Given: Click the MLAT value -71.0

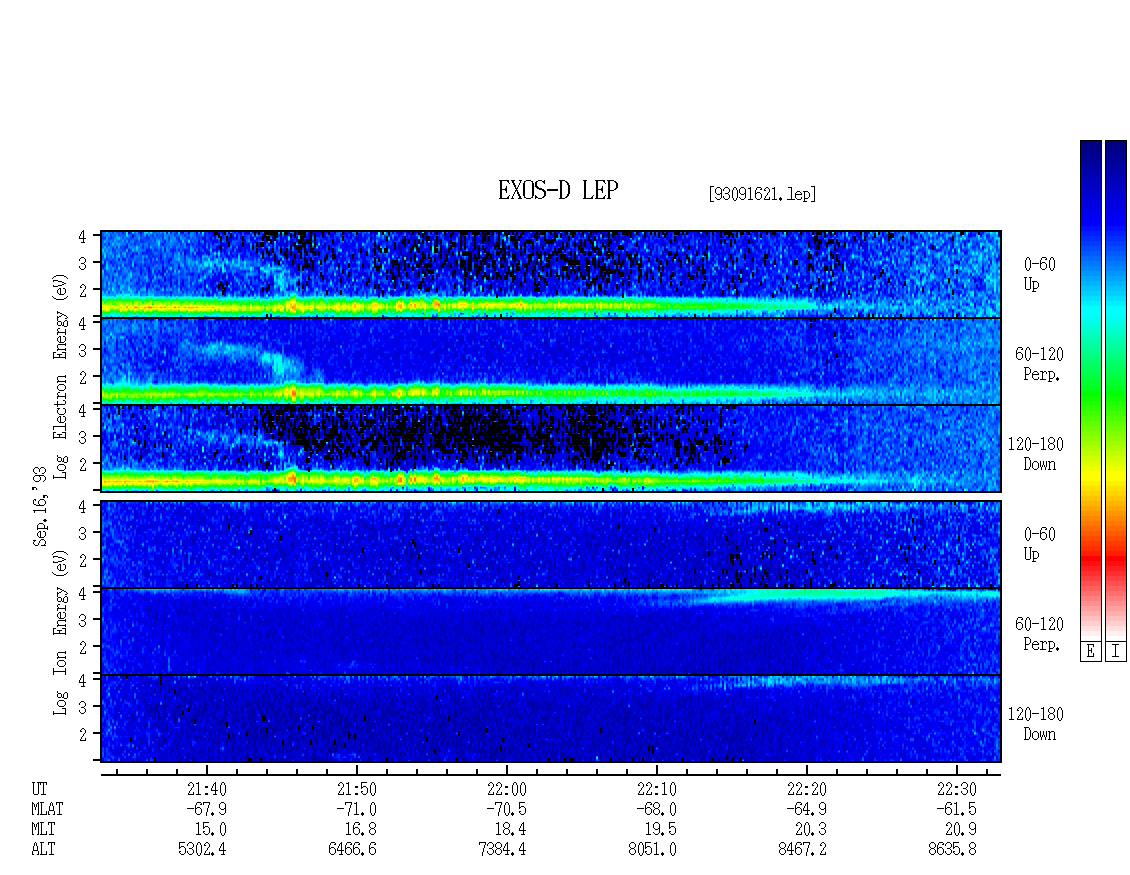Looking at the screenshot, I should [x=357, y=809].
